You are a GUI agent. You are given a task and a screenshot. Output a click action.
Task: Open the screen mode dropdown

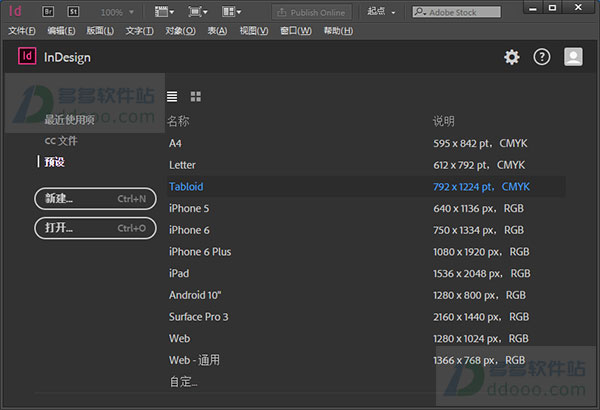point(198,12)
